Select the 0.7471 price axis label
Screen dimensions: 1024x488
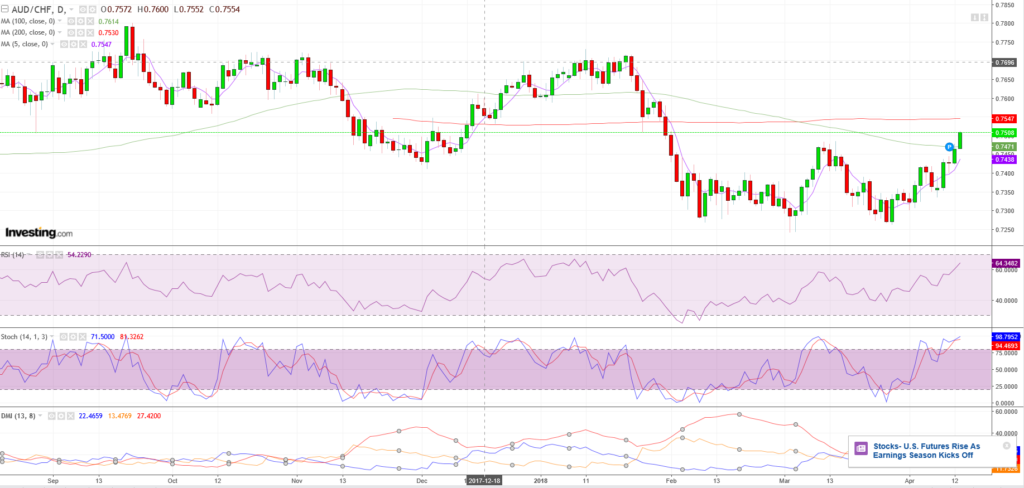(x=1003, y=148)
